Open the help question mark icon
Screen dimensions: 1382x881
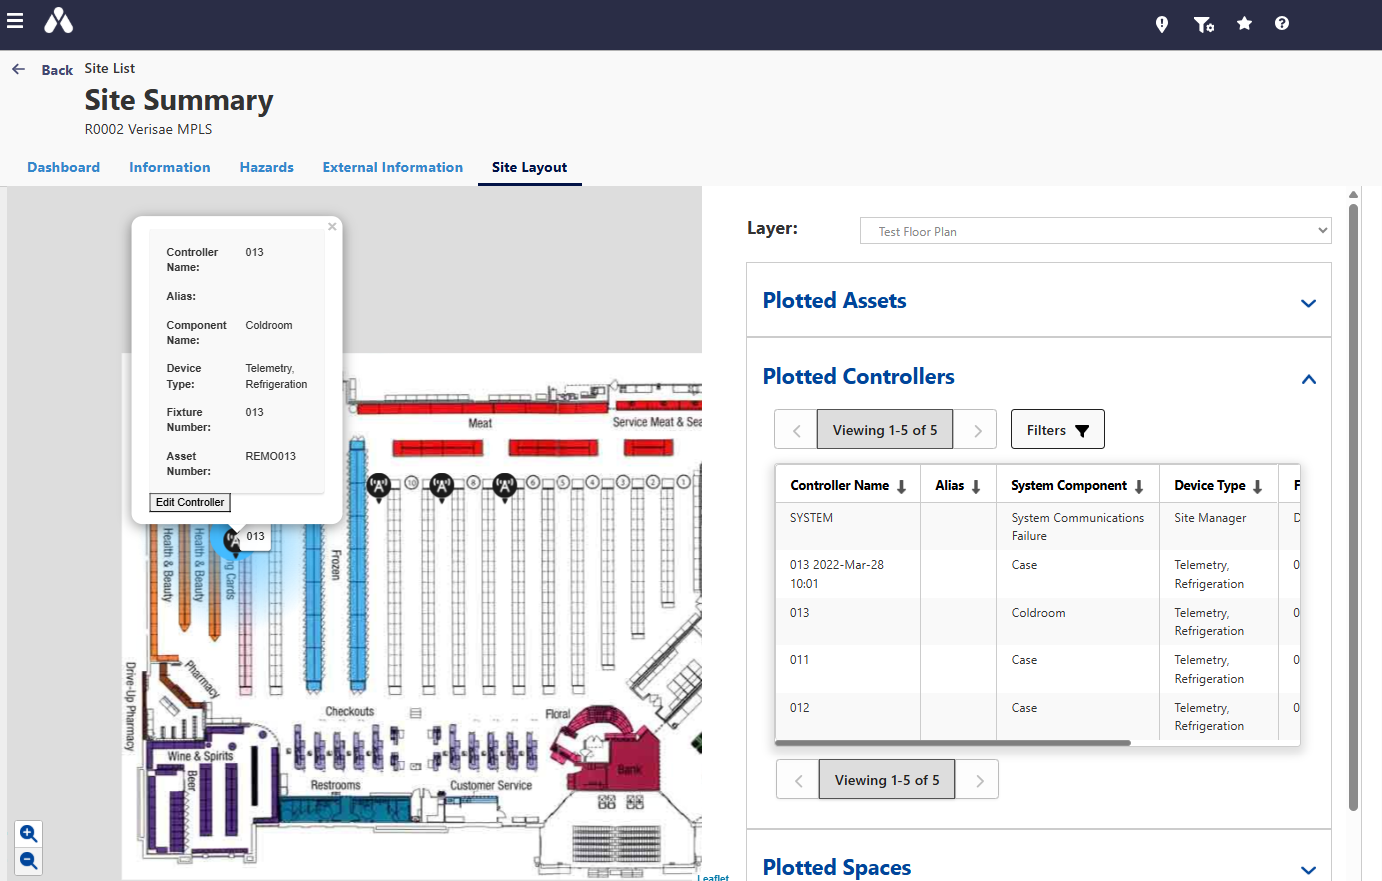tap(1282, 23)
